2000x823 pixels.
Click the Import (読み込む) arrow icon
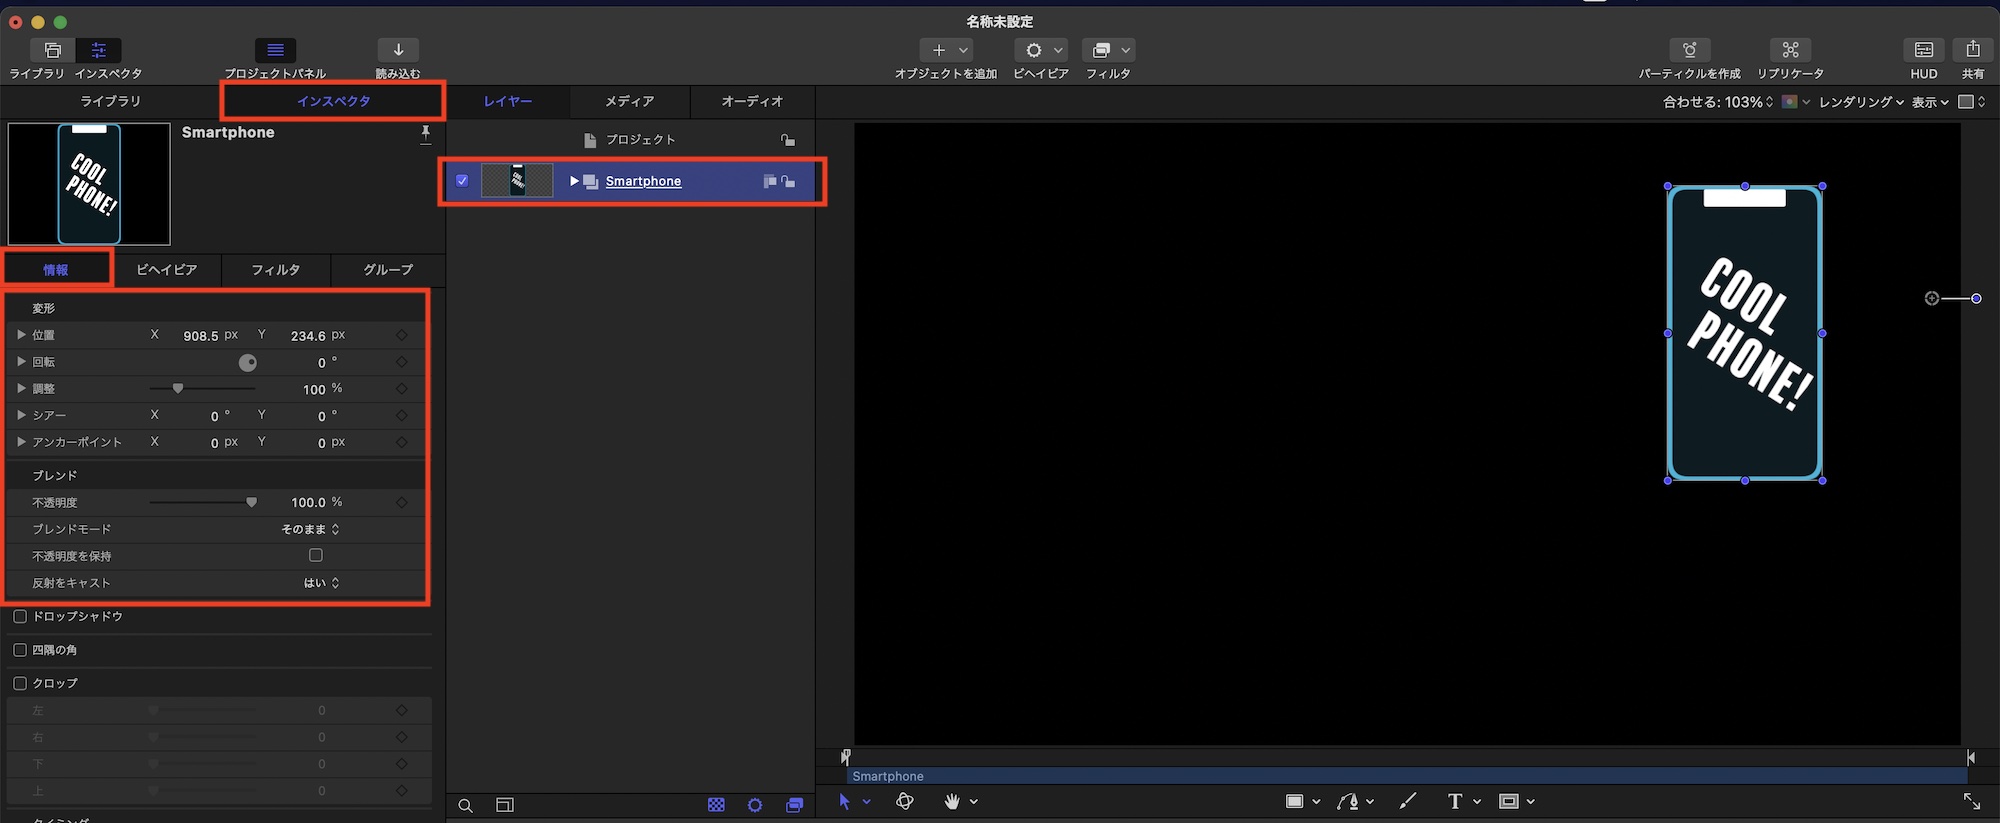click(x=398, y=50)
